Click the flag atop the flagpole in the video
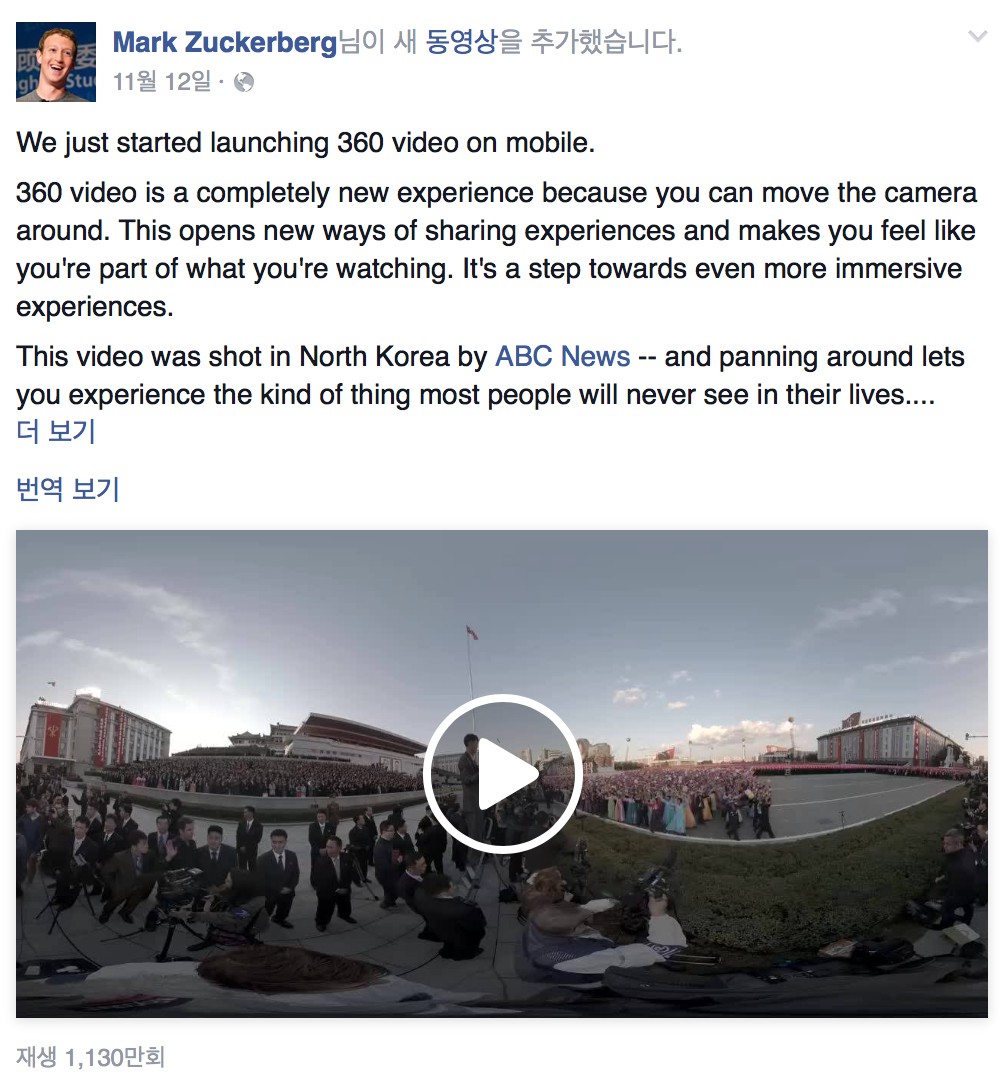This screenshot has width=1000, height=1084. [472, 631]
